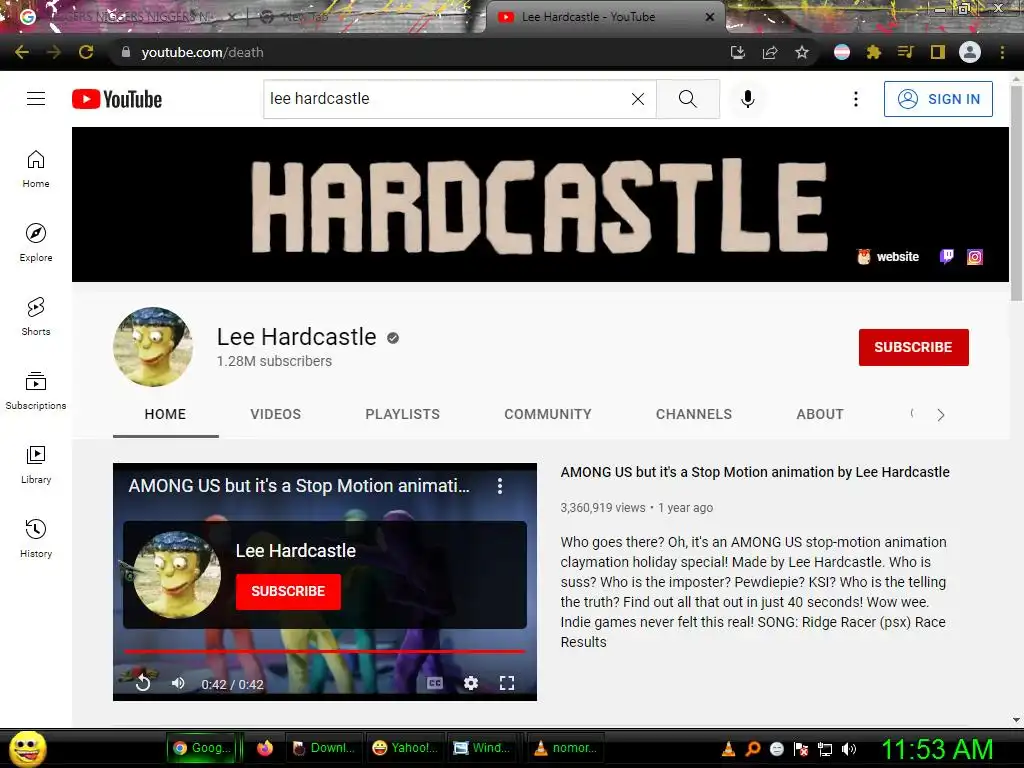Replay the video with the replay icon
Viewport: 1024px width, 768px height.
pos(143,683)
